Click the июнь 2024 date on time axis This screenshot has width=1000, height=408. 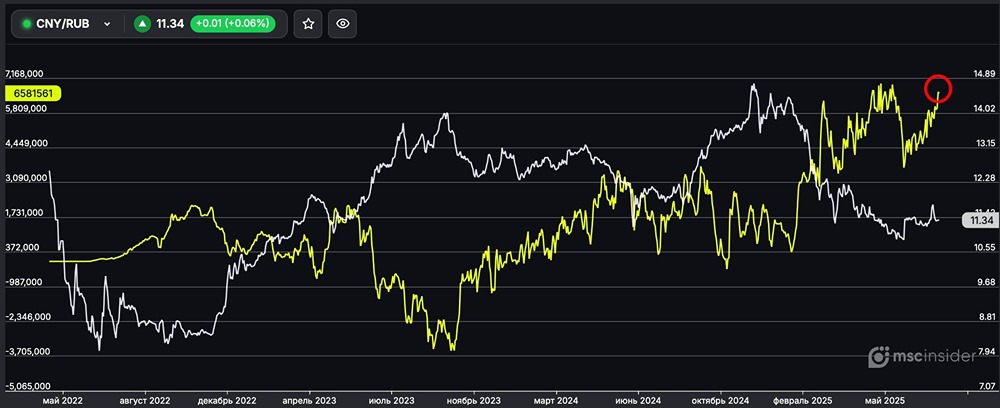(636, 400)
